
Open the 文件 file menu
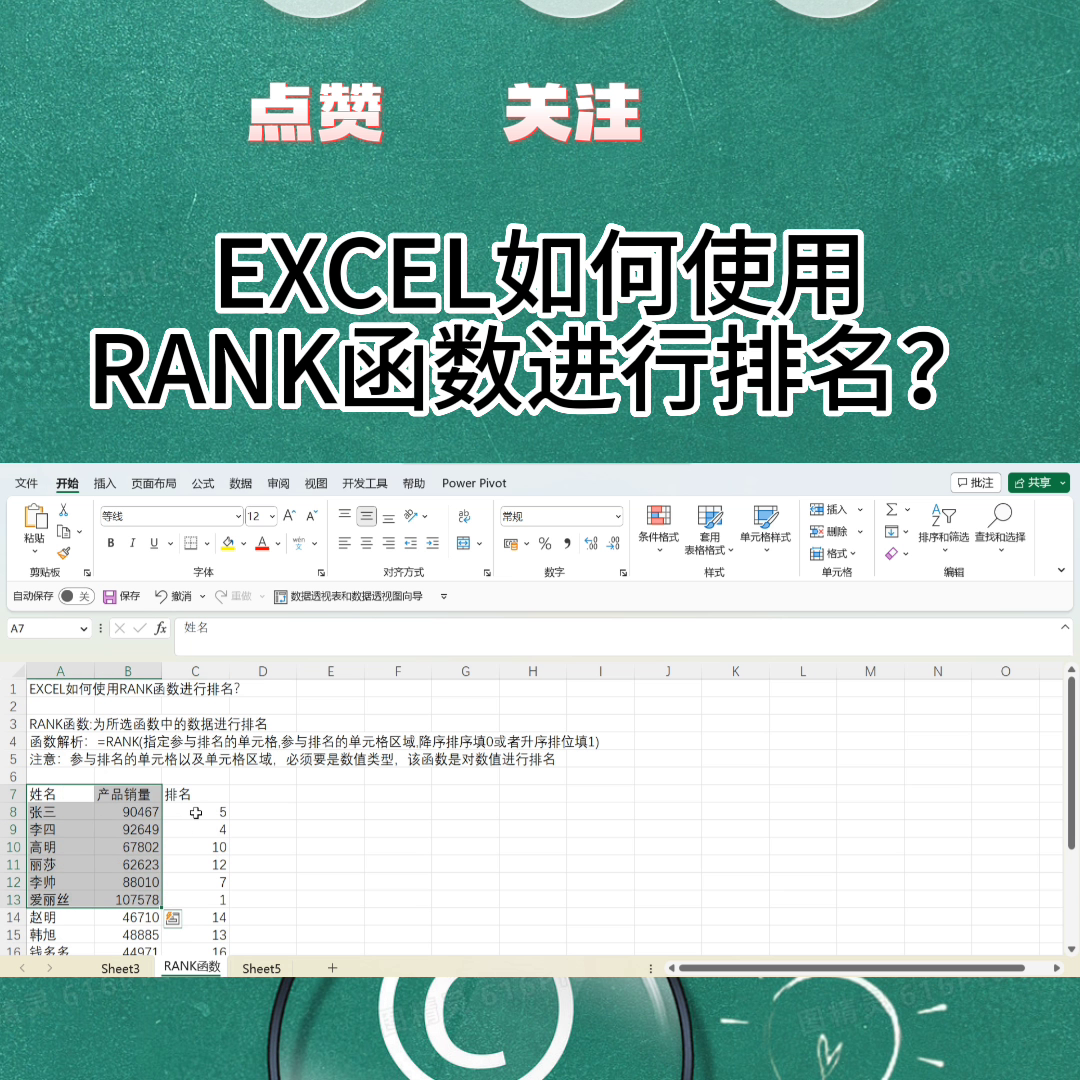point(26,483)
